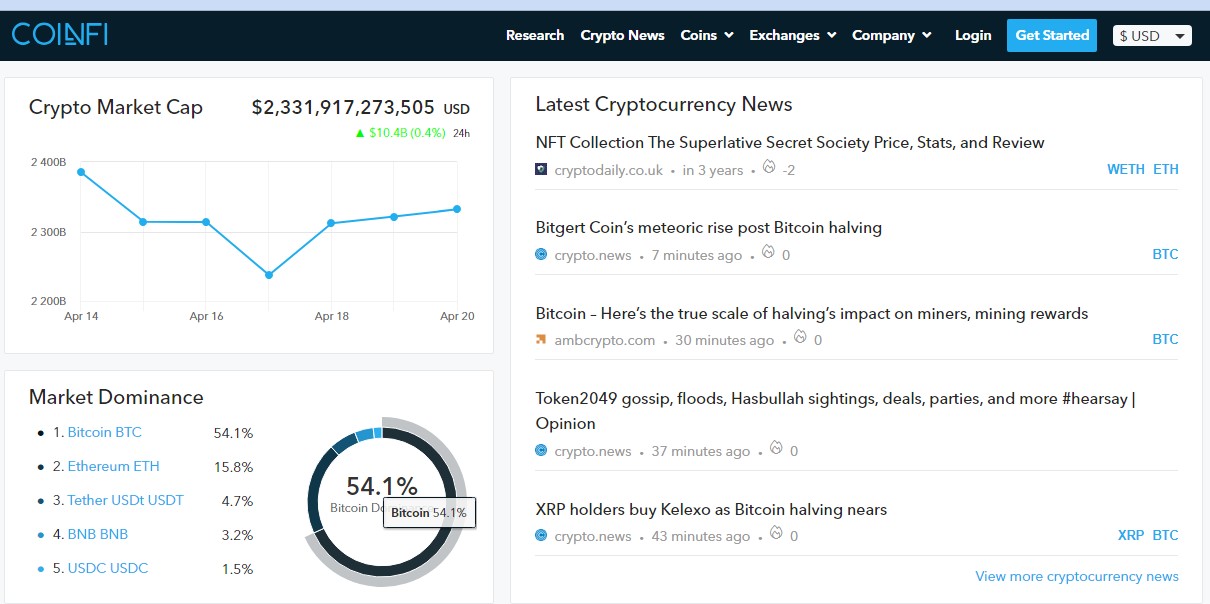
Task: Click the crypto.news favicon under the Token2049 article
Action: [541, 451]
